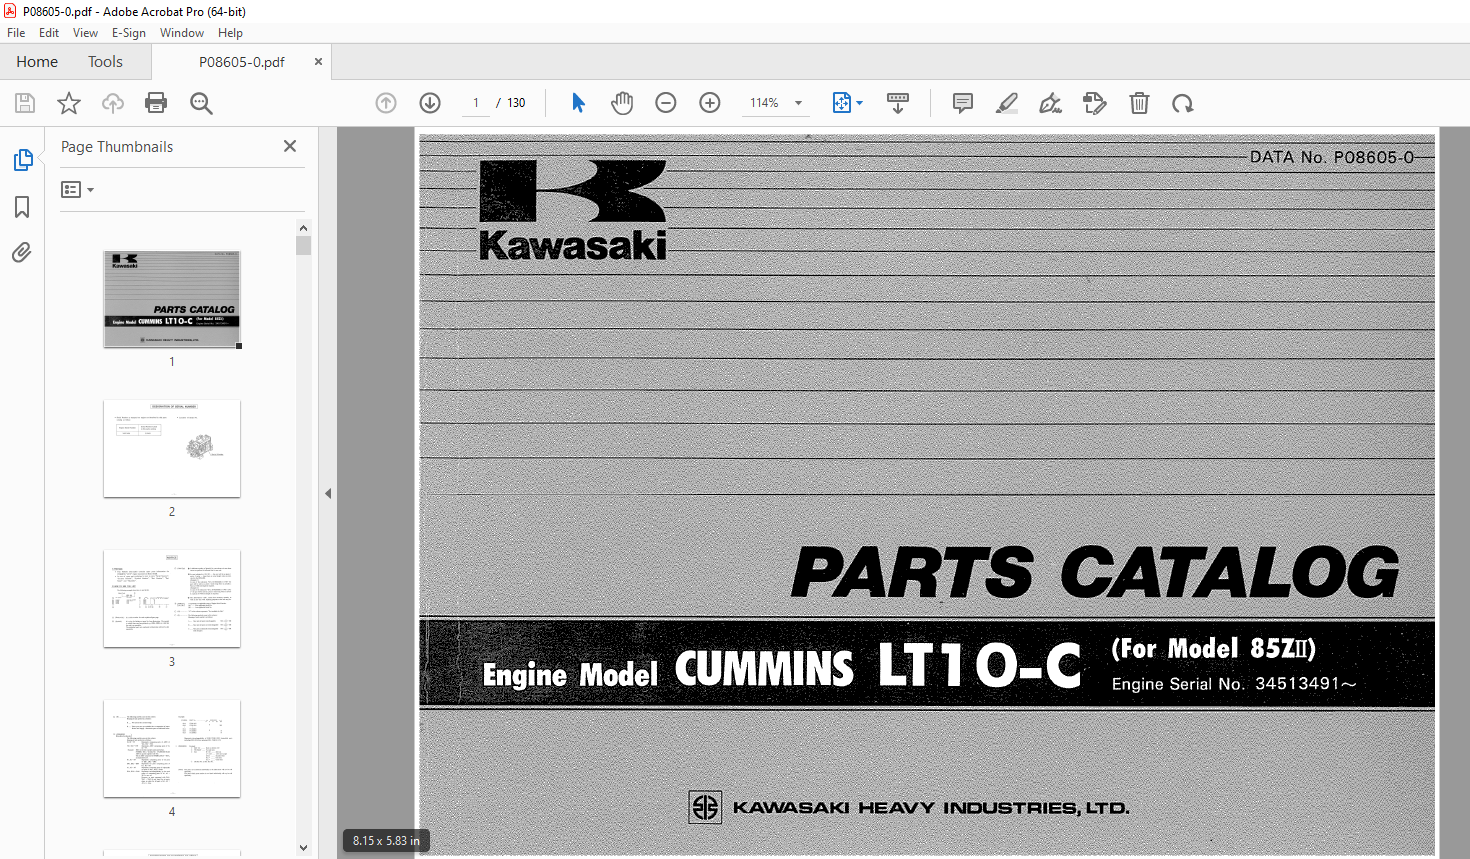Image resolution: width=1470 pixels, height=859 pixels.
Task: Switch to the Home tab
Action: 37,62
